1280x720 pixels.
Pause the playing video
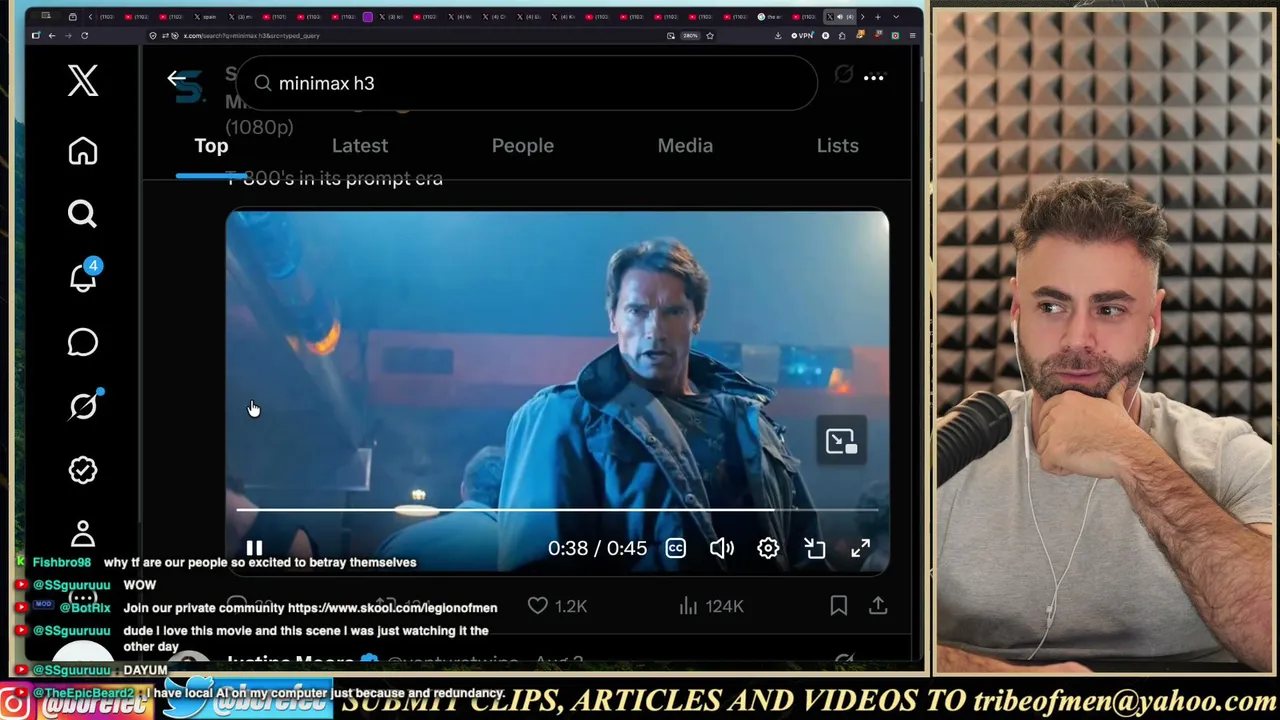click(x=254, y=548)
